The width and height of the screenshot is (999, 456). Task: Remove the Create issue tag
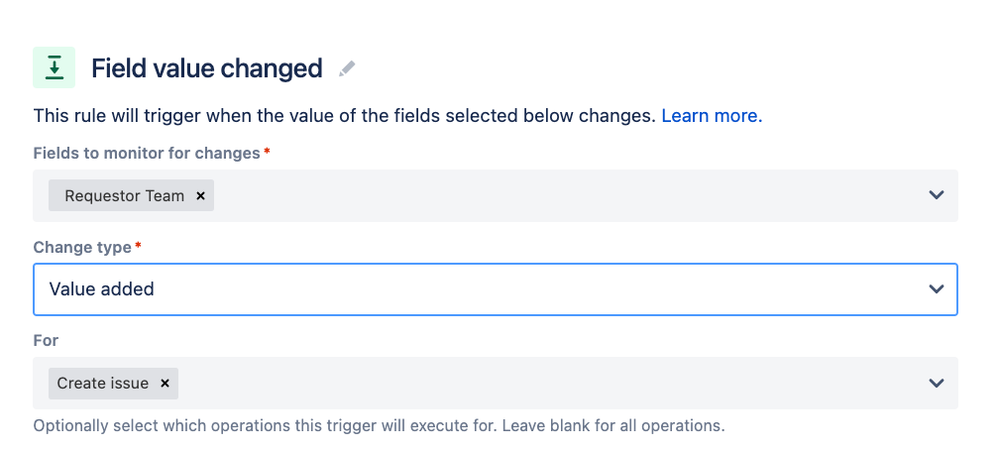point(164,383)
